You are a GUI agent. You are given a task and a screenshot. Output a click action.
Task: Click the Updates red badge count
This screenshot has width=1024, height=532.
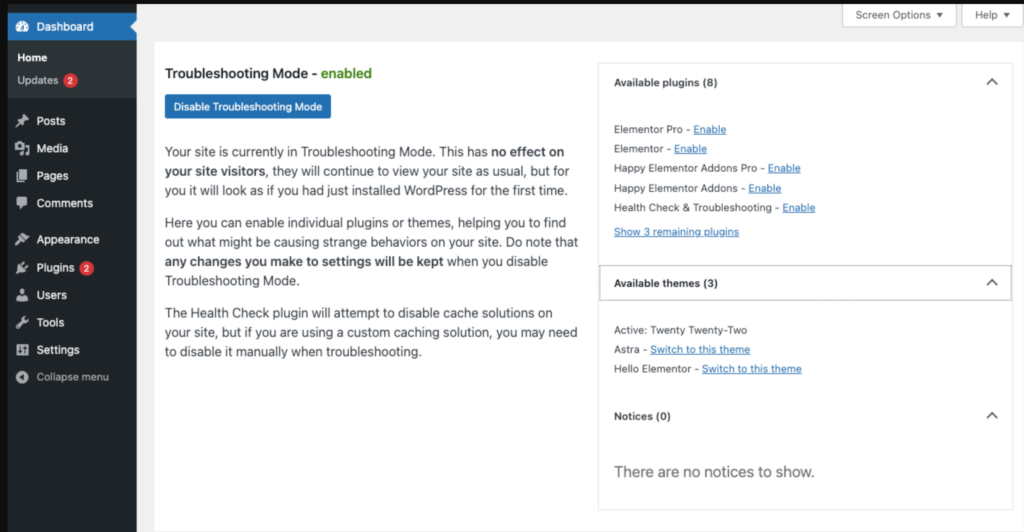pos(70,80)
